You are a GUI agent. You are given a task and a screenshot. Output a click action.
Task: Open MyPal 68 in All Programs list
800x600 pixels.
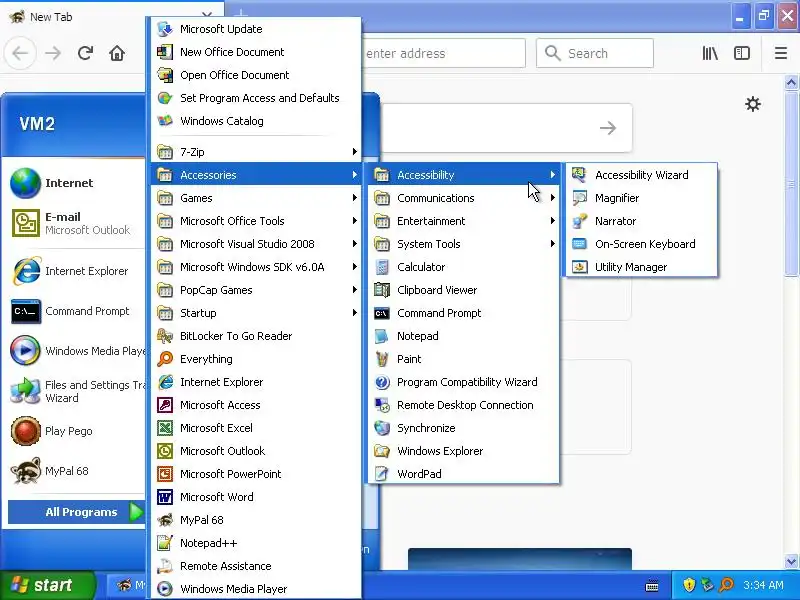(x=256, y=520)
